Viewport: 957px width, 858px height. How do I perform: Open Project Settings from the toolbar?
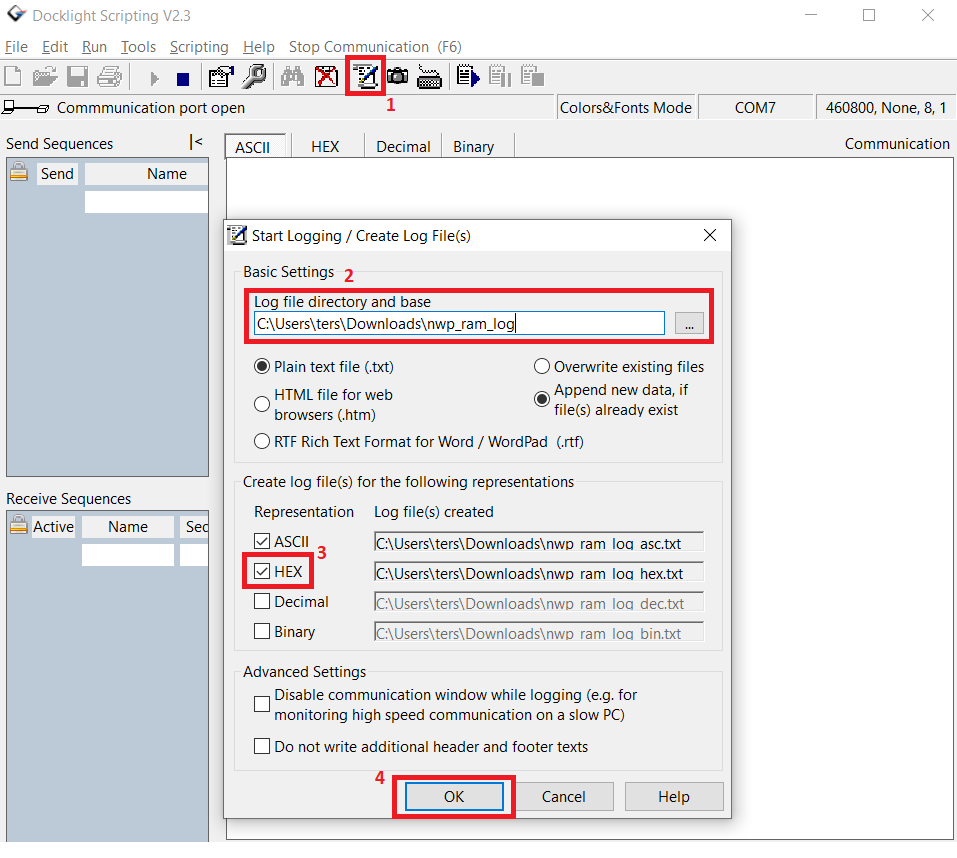pyautogui.click(x=220, y=76)
